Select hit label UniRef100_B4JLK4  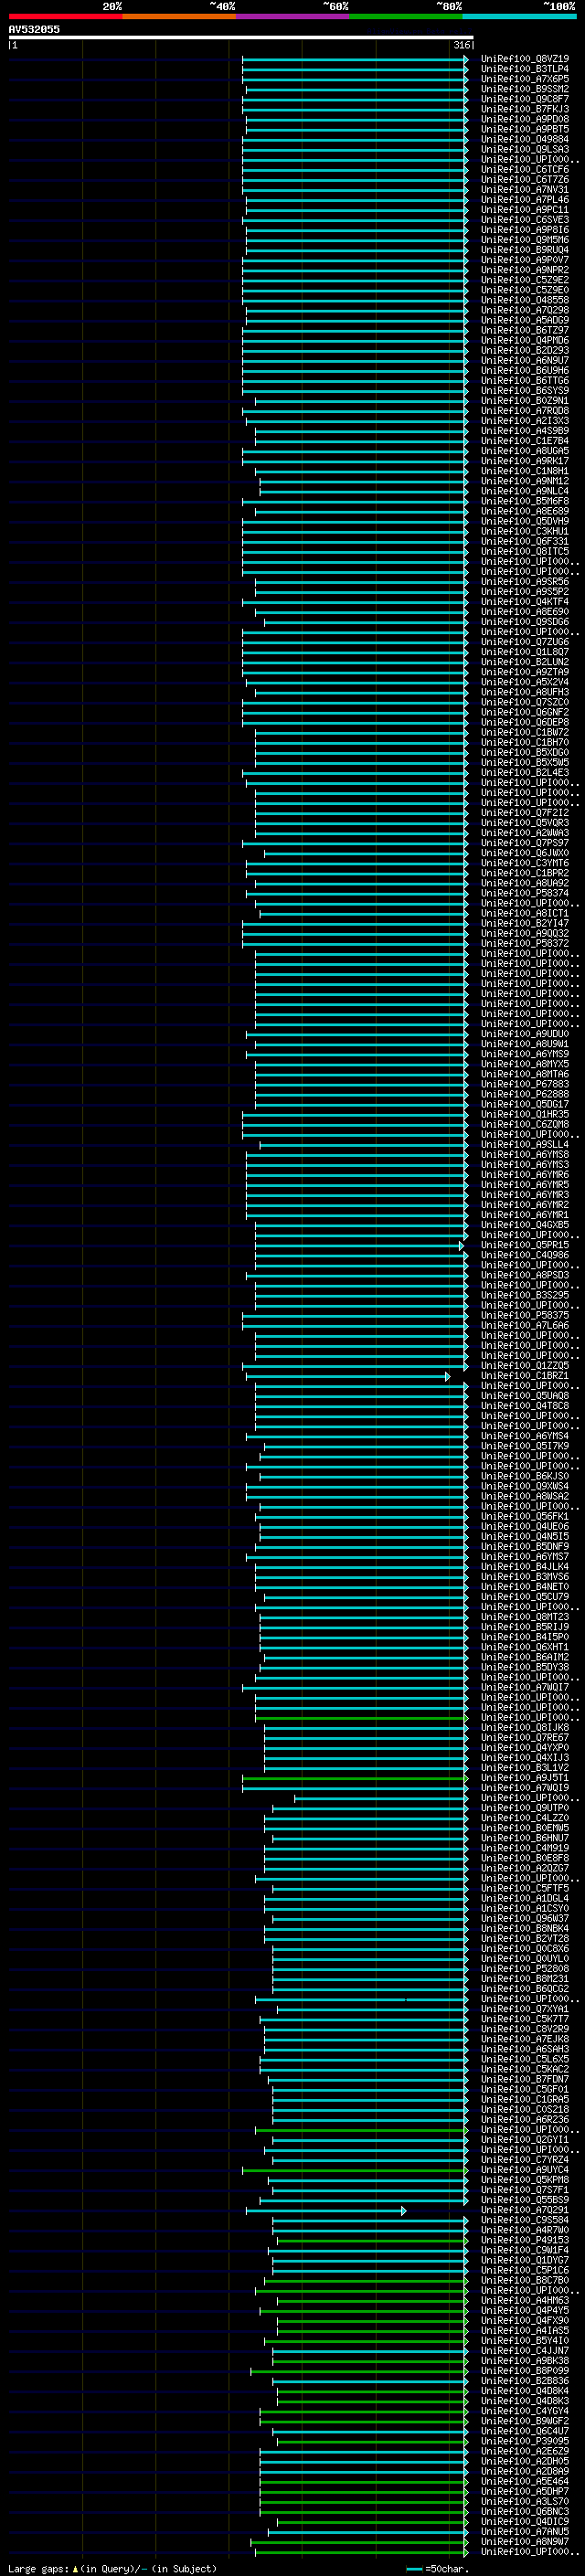click(525, 1566)
